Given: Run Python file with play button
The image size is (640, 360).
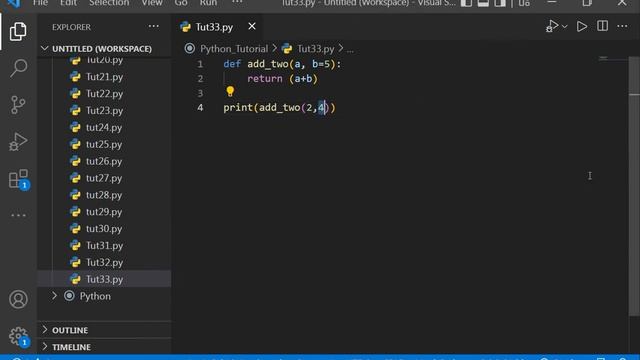Looking at the screenshot, I should coord(582,27).
